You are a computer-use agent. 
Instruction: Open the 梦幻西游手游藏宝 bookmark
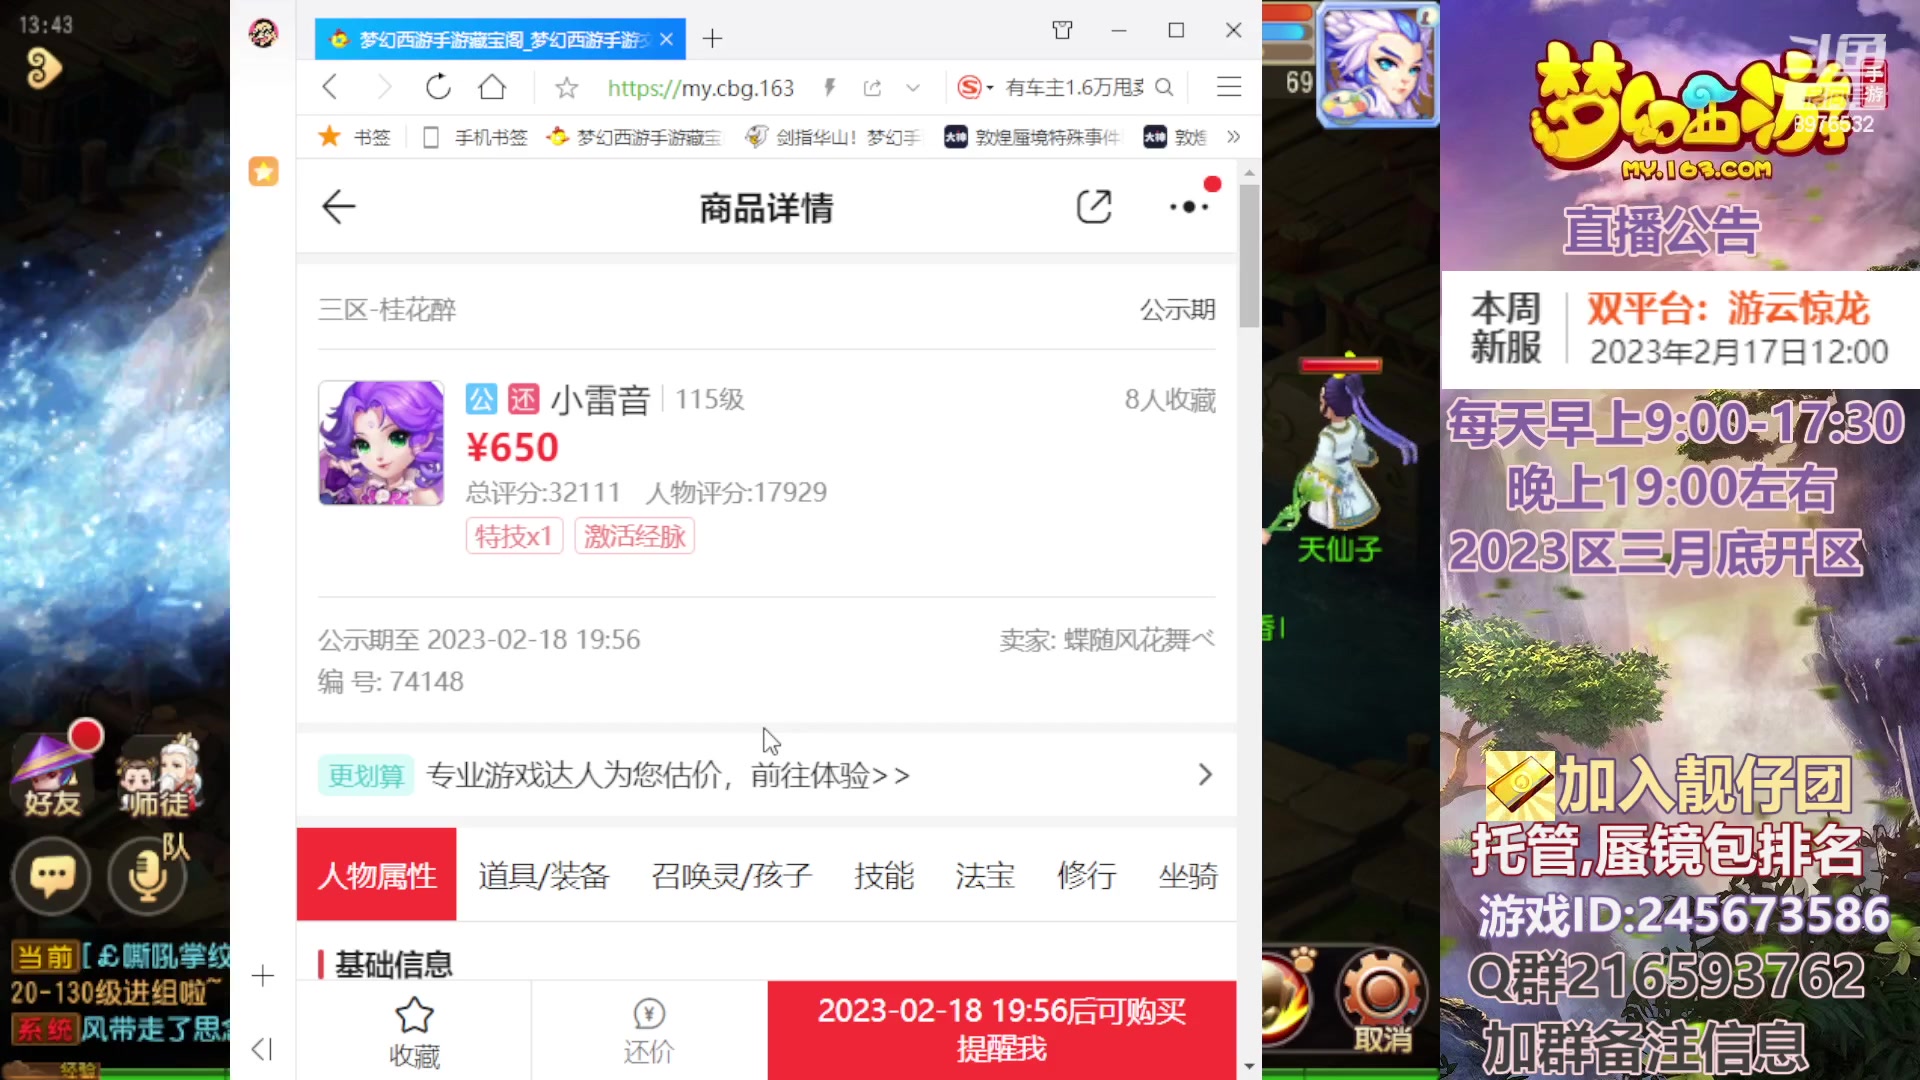pyautogui.click(x=634, y=137)
